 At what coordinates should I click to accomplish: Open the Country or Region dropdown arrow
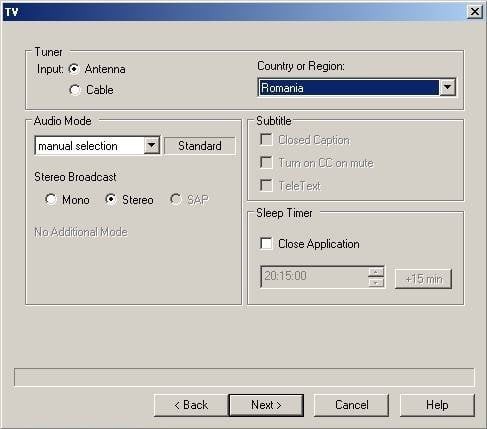[x=447, y=88]
